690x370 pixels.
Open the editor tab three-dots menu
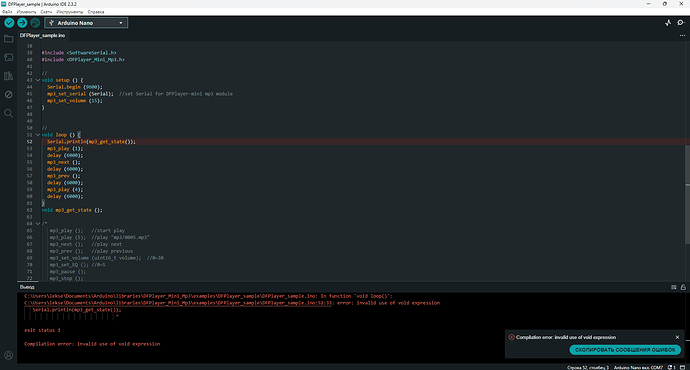pos(682,36)
